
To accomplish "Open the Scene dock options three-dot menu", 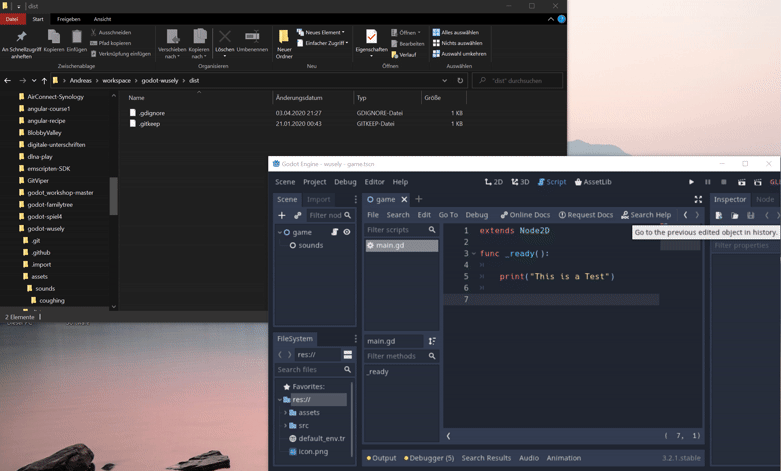I will [355, 199].
